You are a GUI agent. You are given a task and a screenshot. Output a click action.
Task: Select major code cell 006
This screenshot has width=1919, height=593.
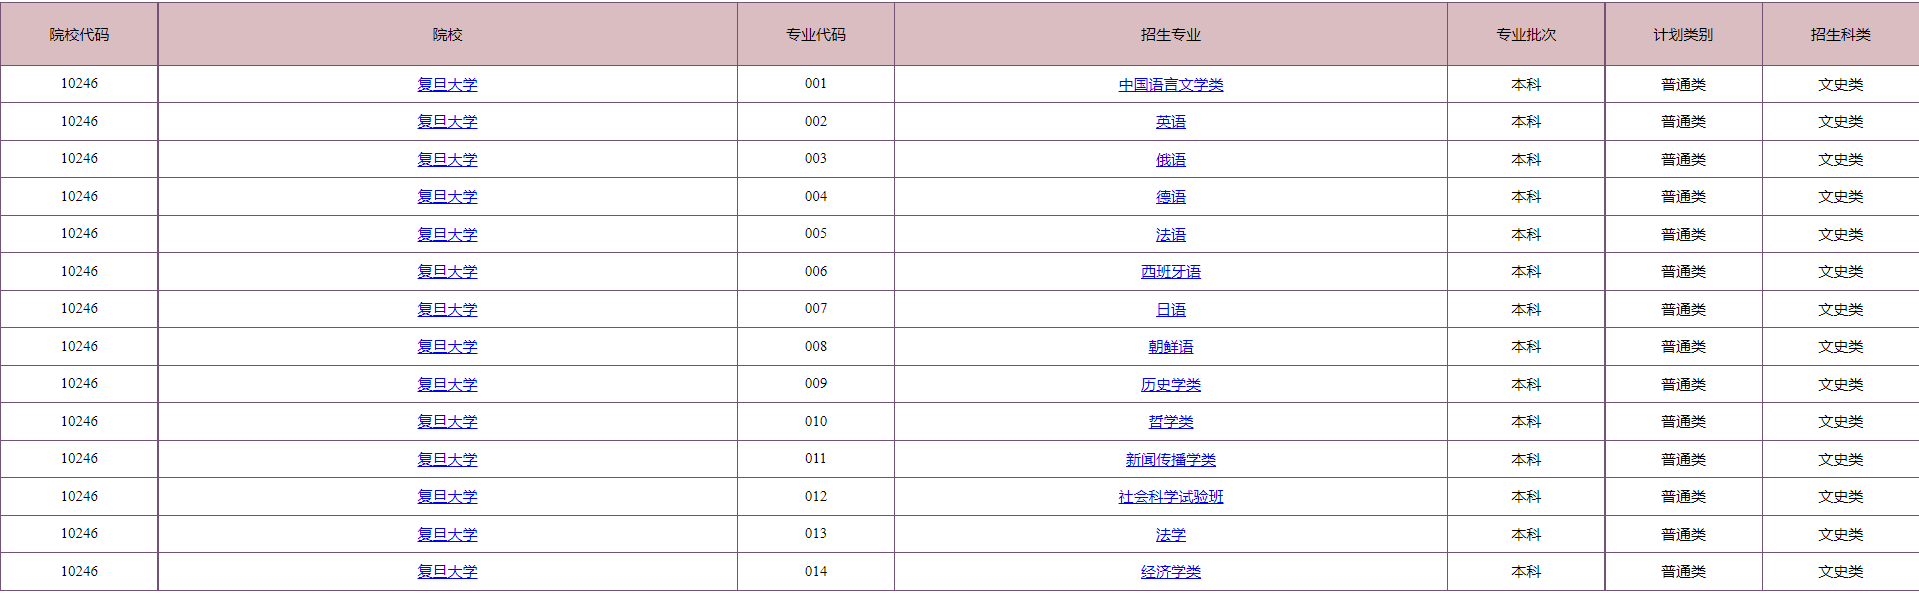pos(816,272)
